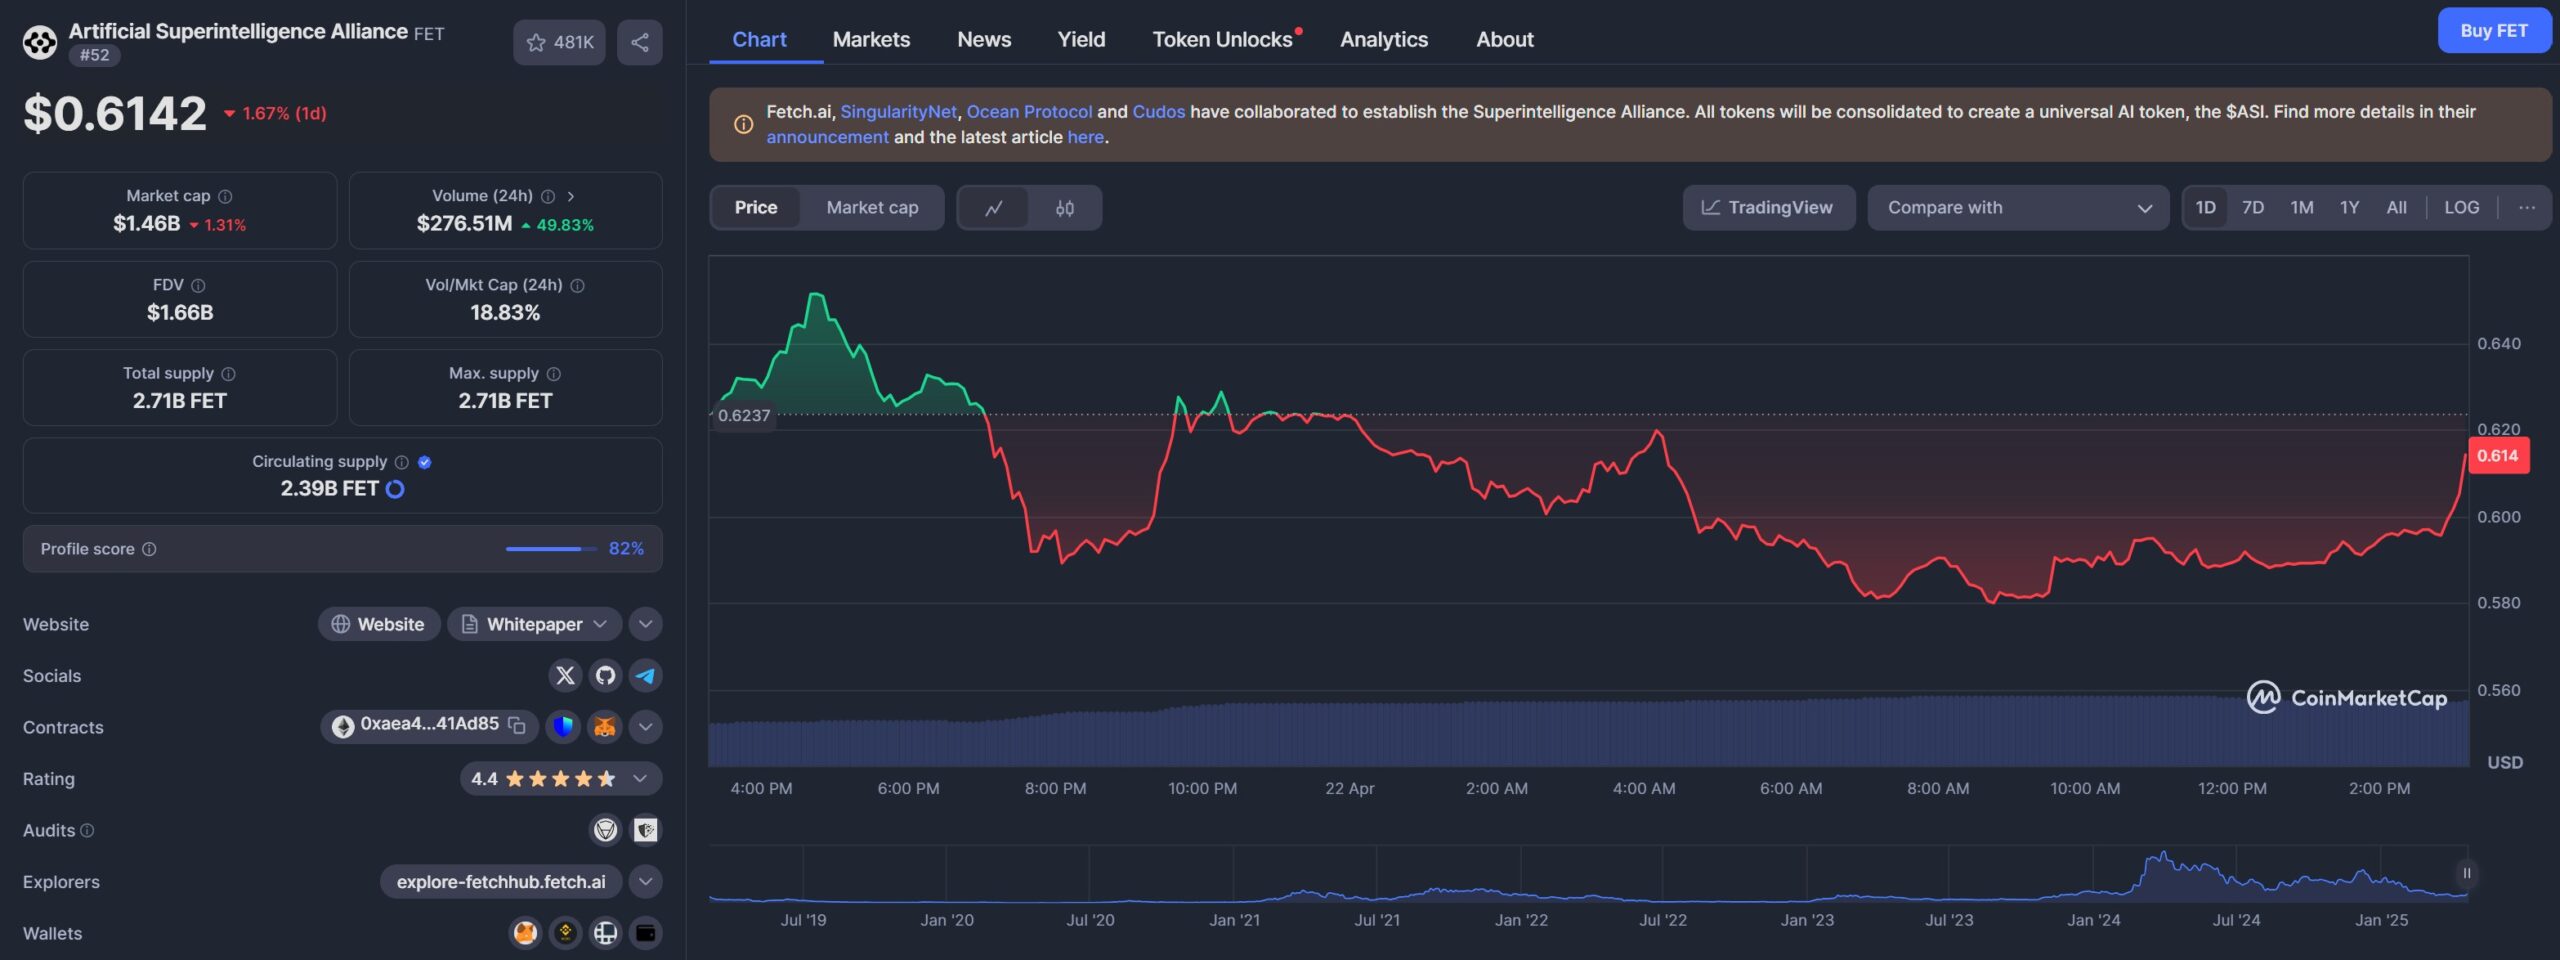The height and width of the screenshot is (960, 2560).
Task: Follow the announcement link in banner
Action: 827,138
